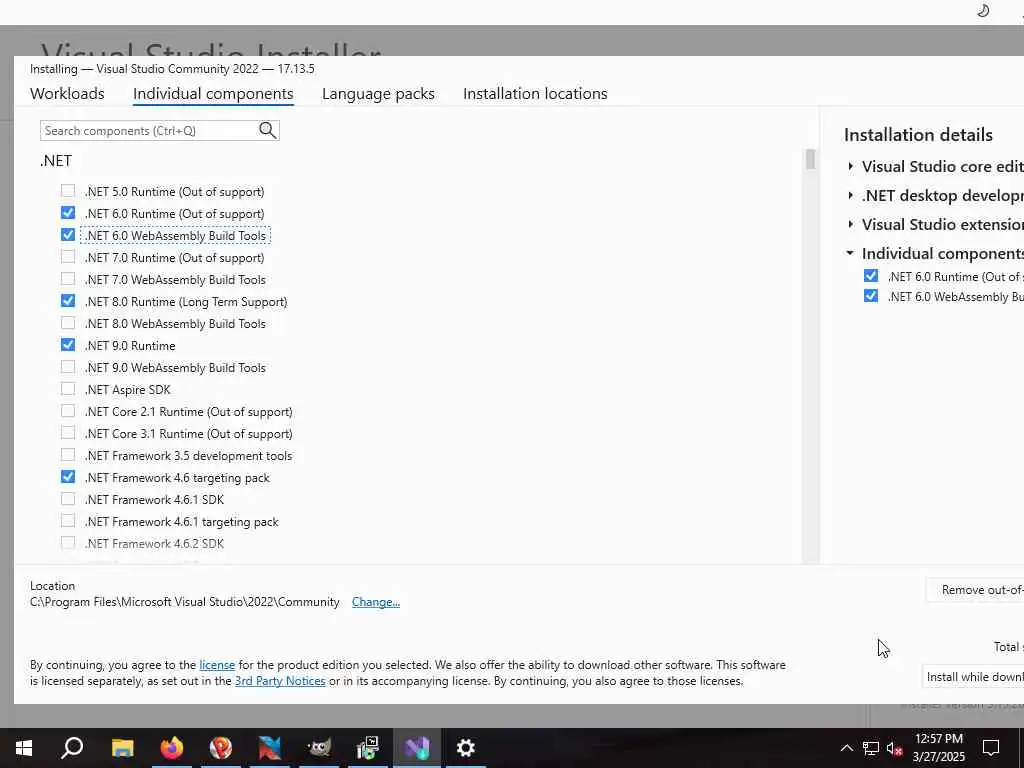
Task: Check .NET Aspire SDK
Action: point(68,389)
